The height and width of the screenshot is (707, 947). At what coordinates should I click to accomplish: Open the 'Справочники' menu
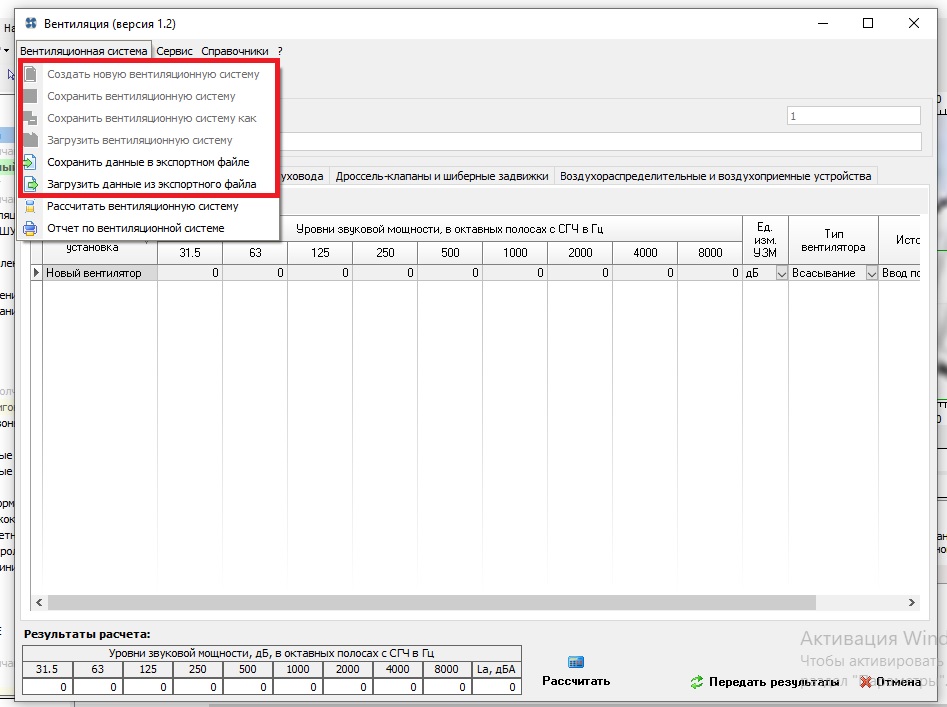pos(235,50)
